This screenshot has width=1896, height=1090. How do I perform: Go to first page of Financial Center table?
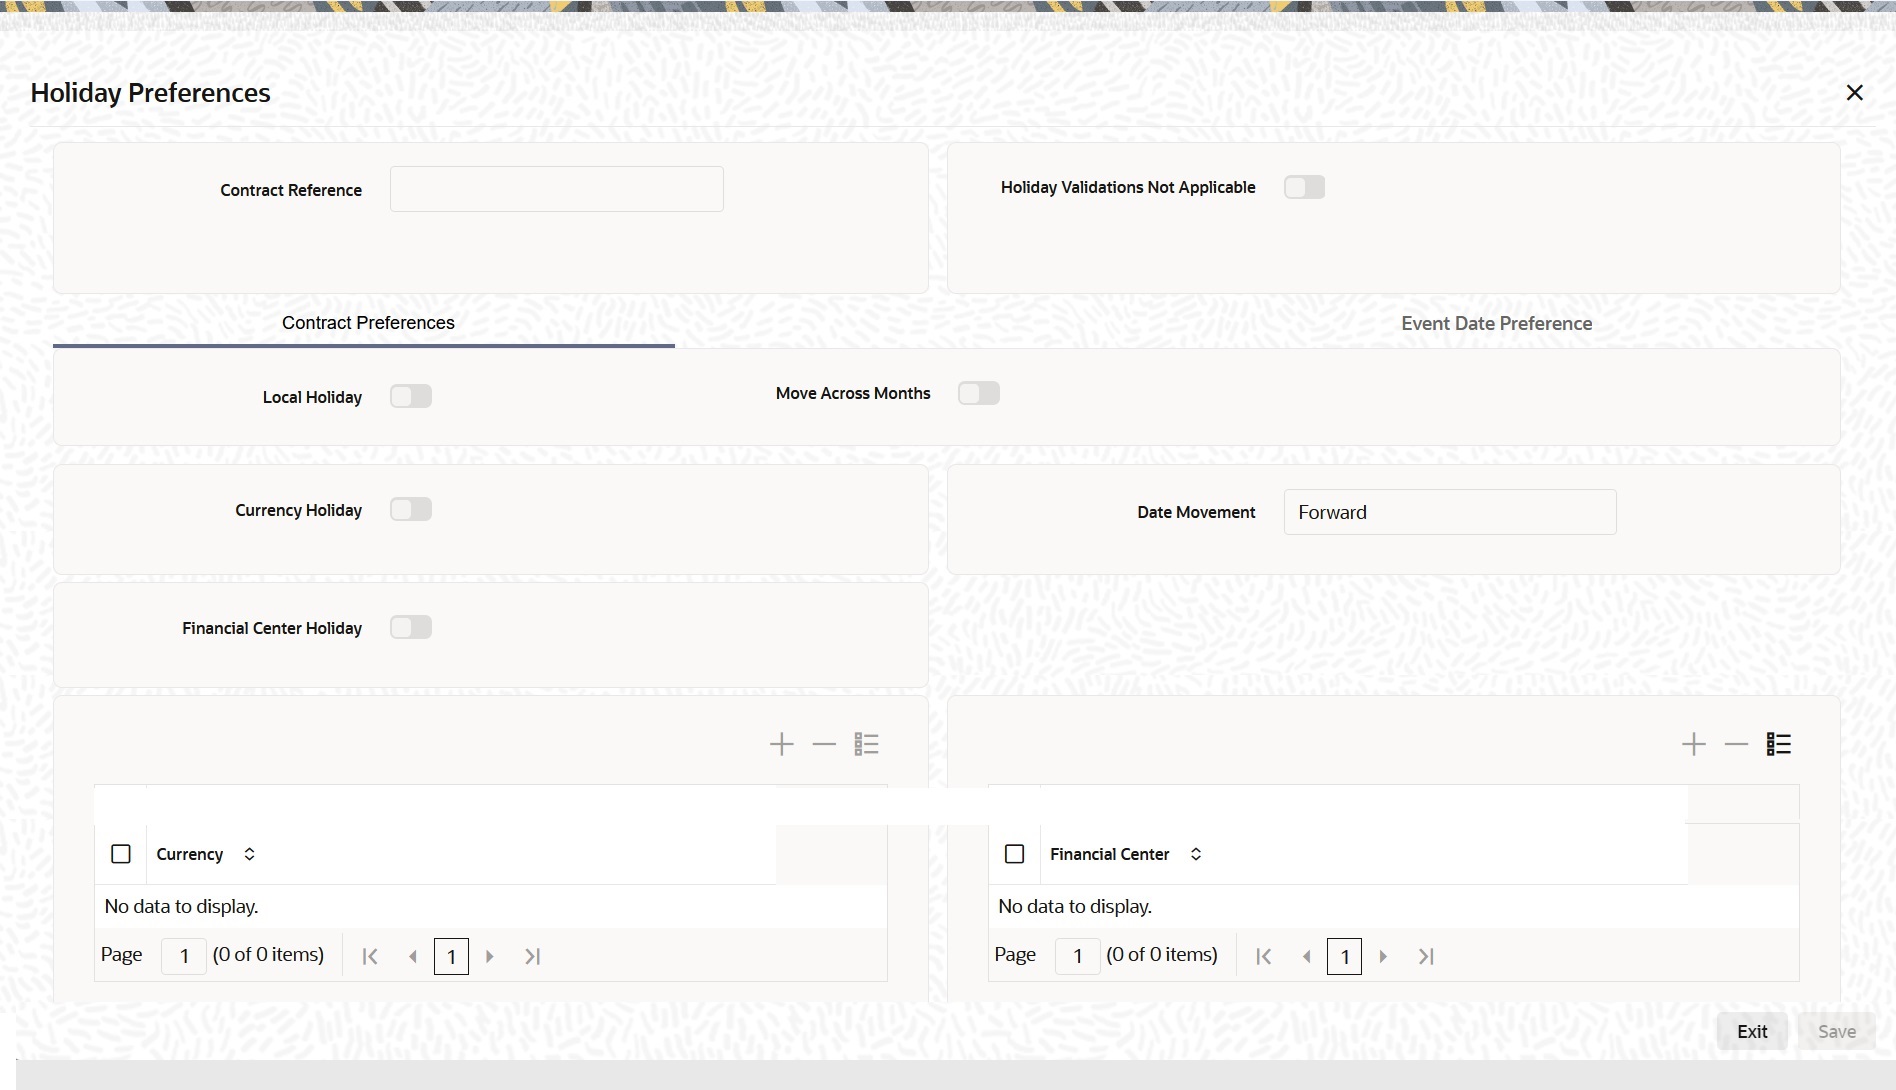[x=1264, y=956]
